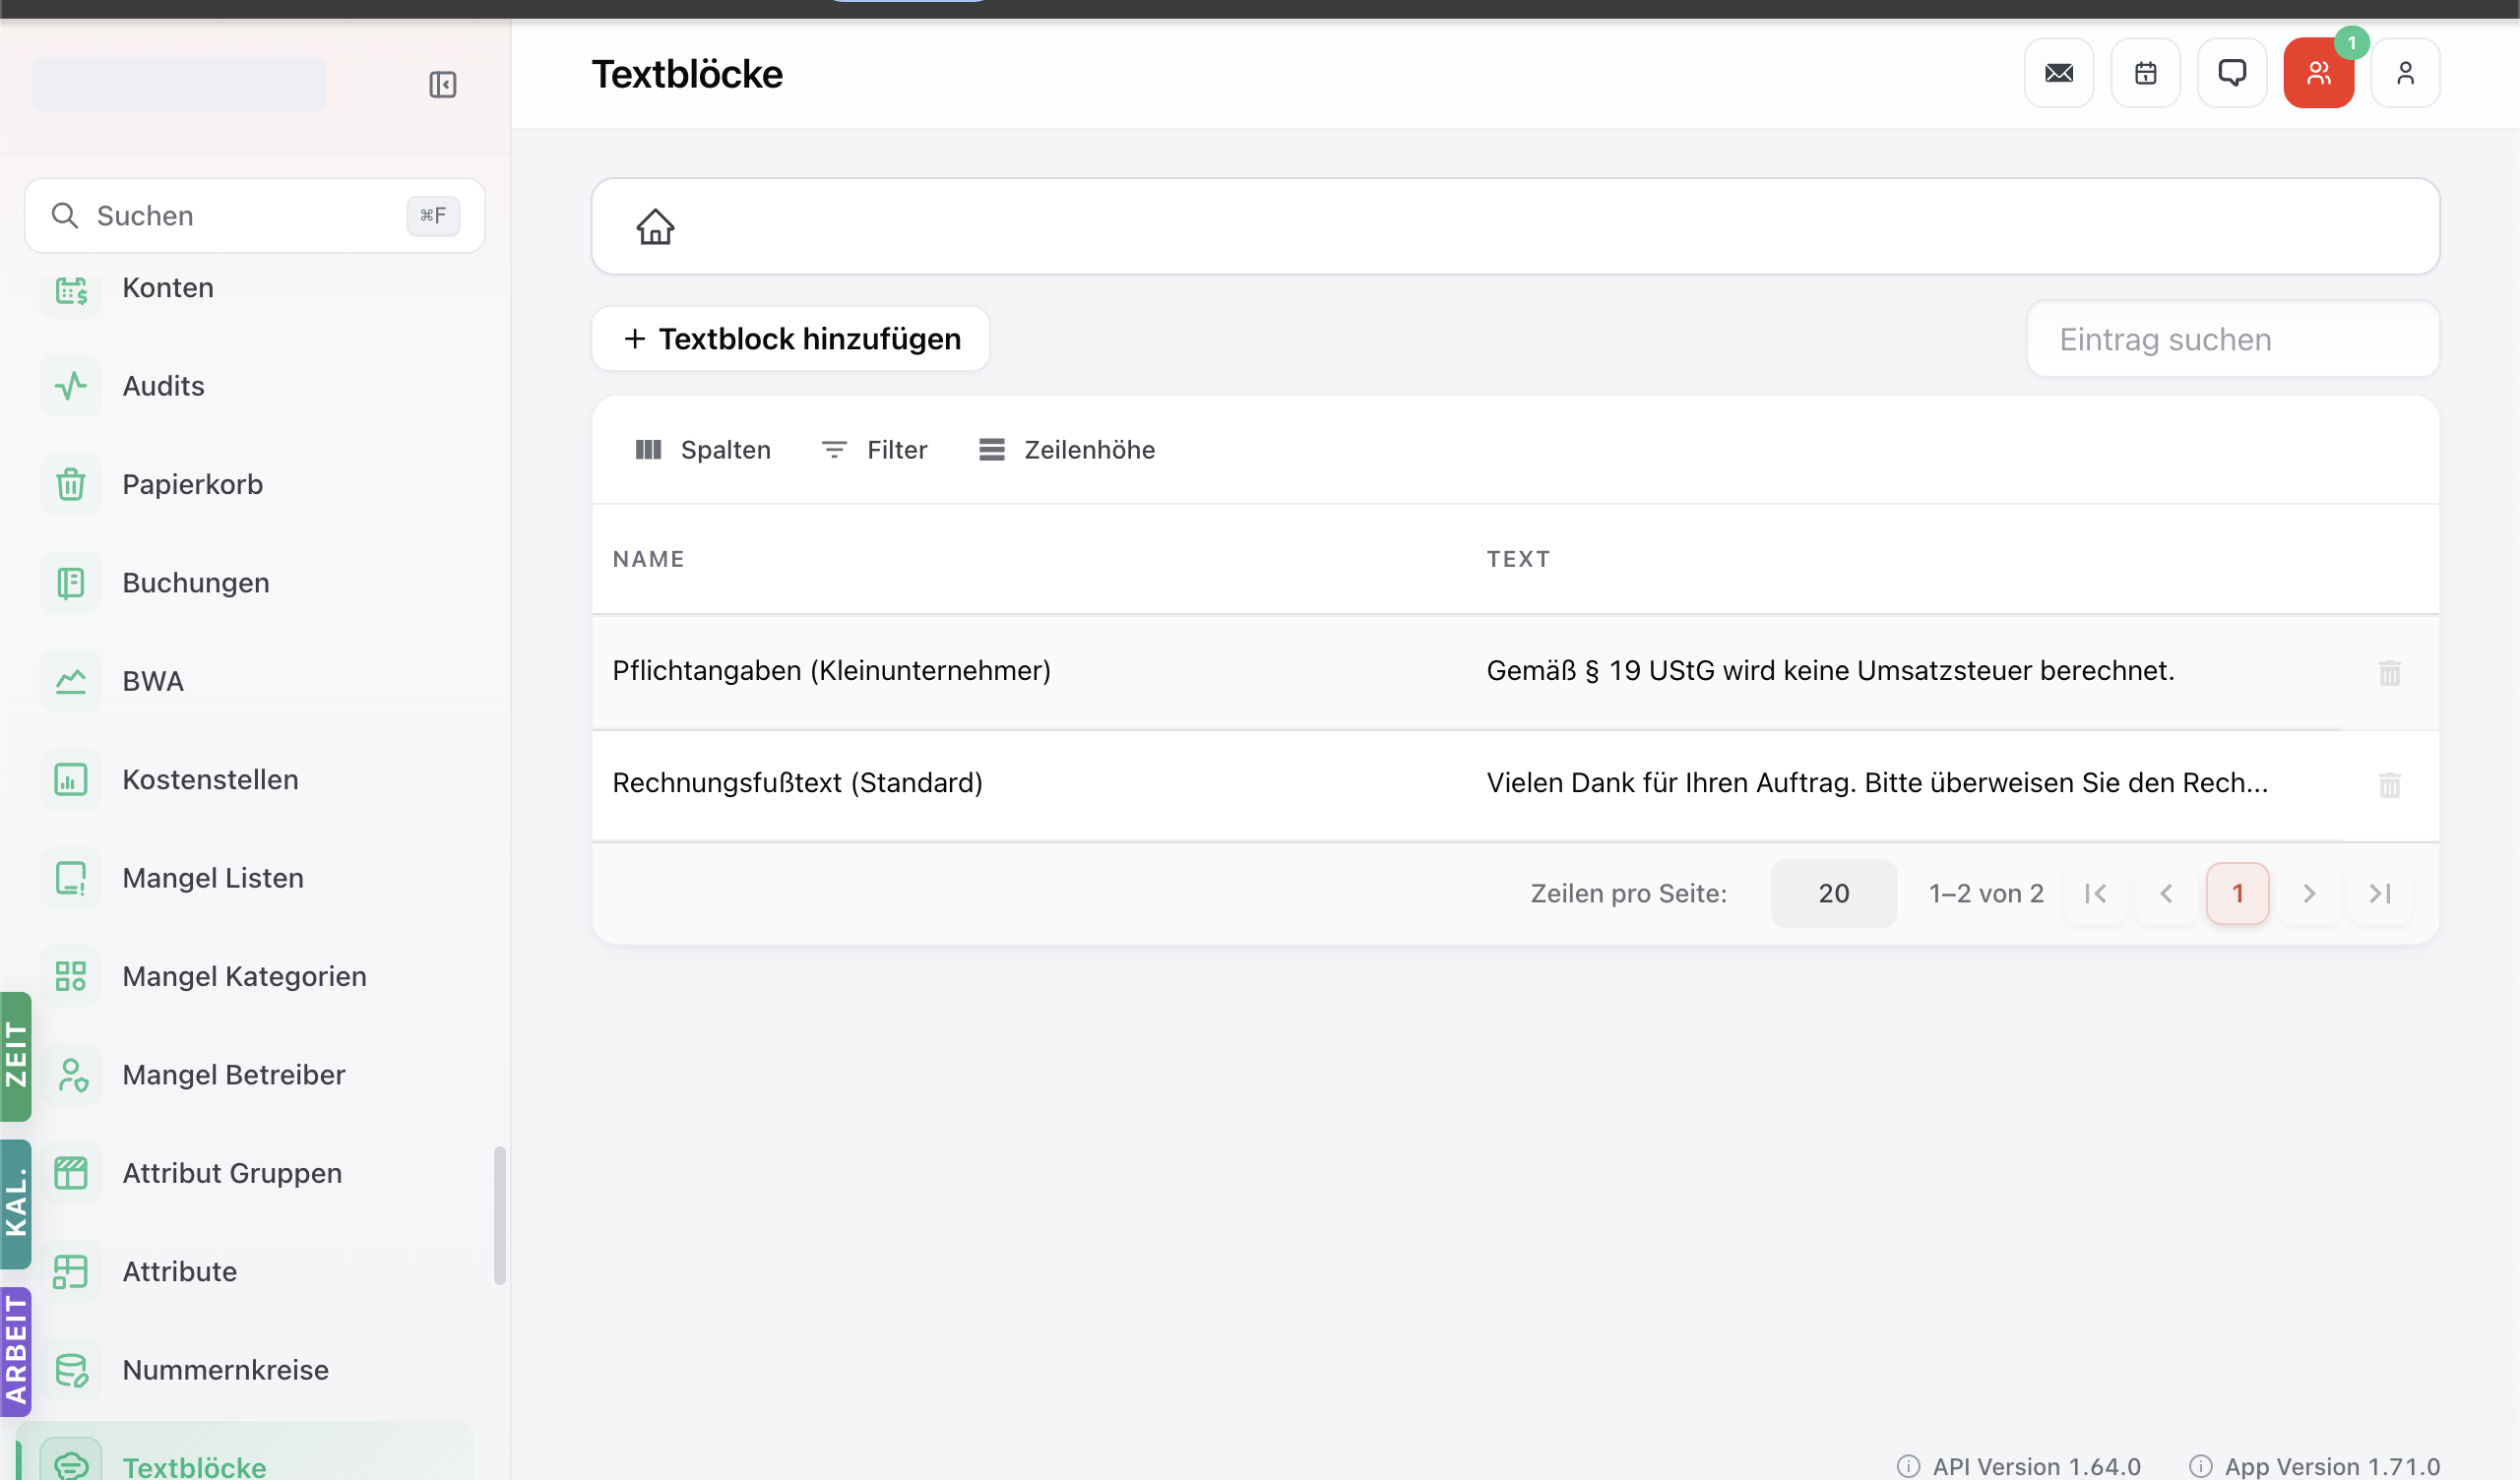Click the sidebar scrollbar thumb
2520x1480 pixels.
pos(500,1215)
